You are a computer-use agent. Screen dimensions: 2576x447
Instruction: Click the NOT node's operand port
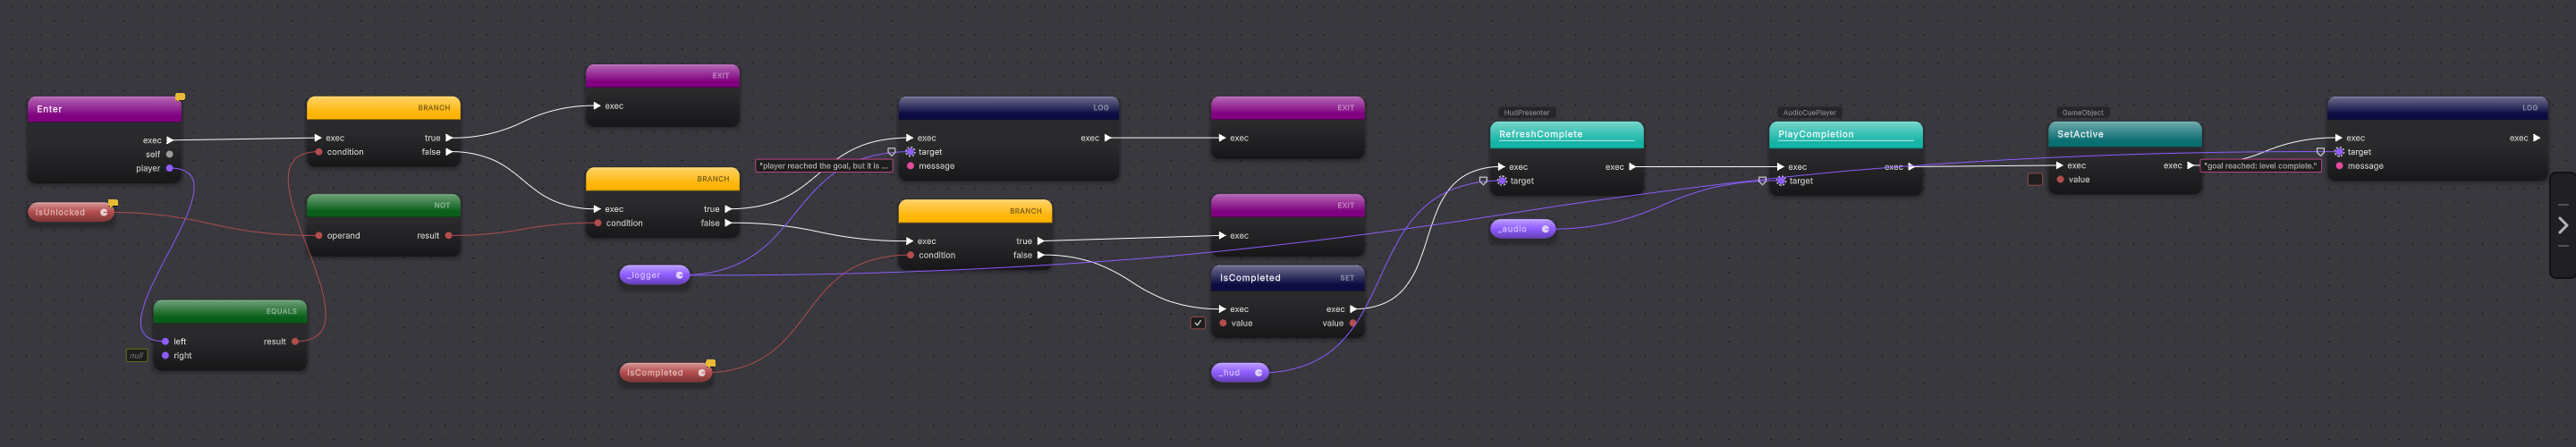(x=319, y=236)
